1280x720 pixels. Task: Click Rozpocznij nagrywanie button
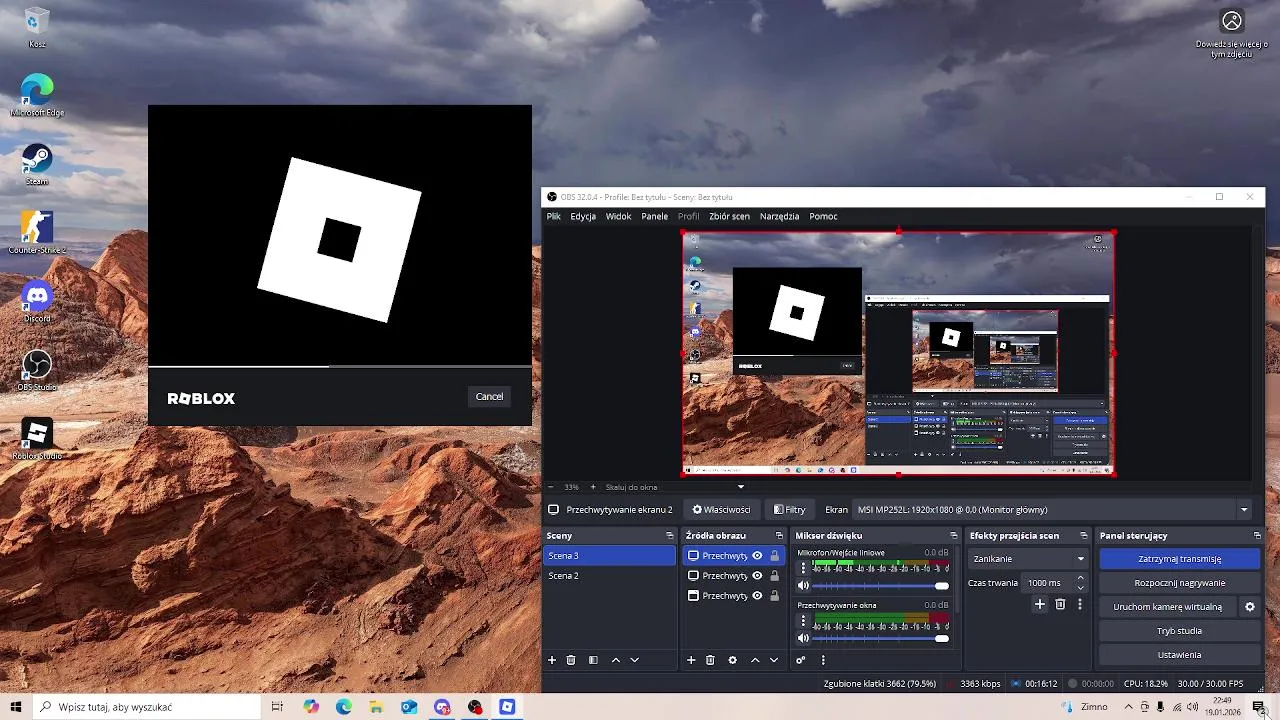click(1179, 583)
